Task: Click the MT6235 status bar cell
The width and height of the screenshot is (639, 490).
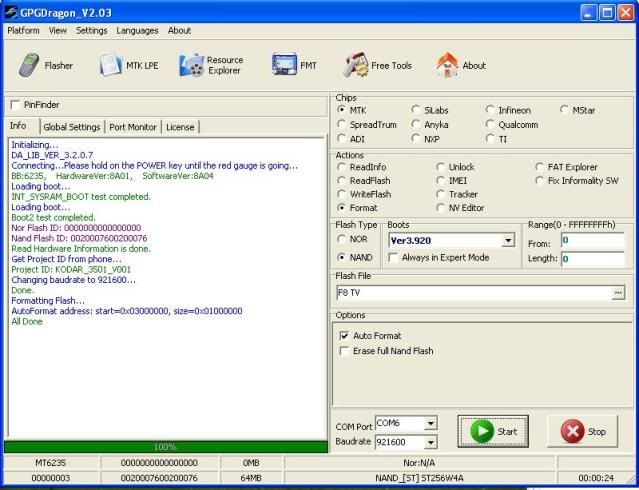Action: coord(51,463)
